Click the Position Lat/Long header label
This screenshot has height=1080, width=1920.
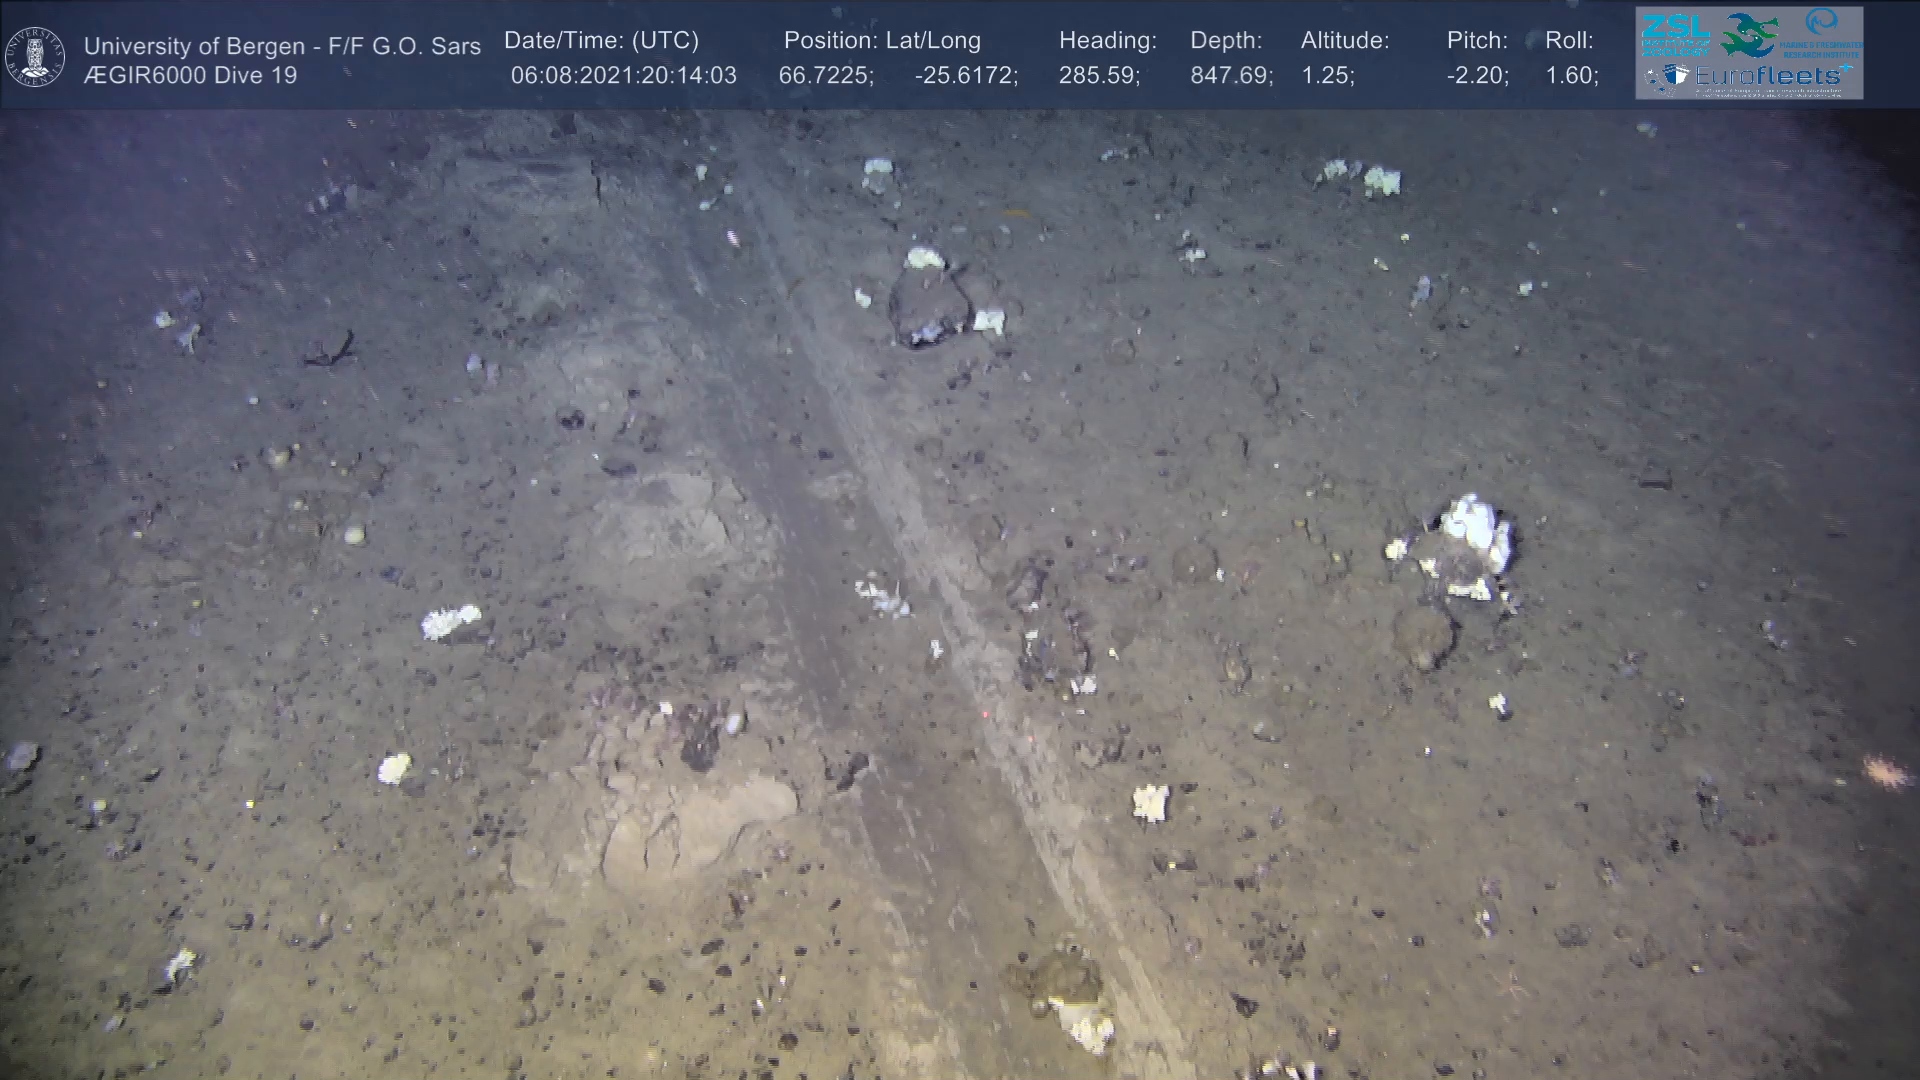pyautogui.click(x=882, y=41)
